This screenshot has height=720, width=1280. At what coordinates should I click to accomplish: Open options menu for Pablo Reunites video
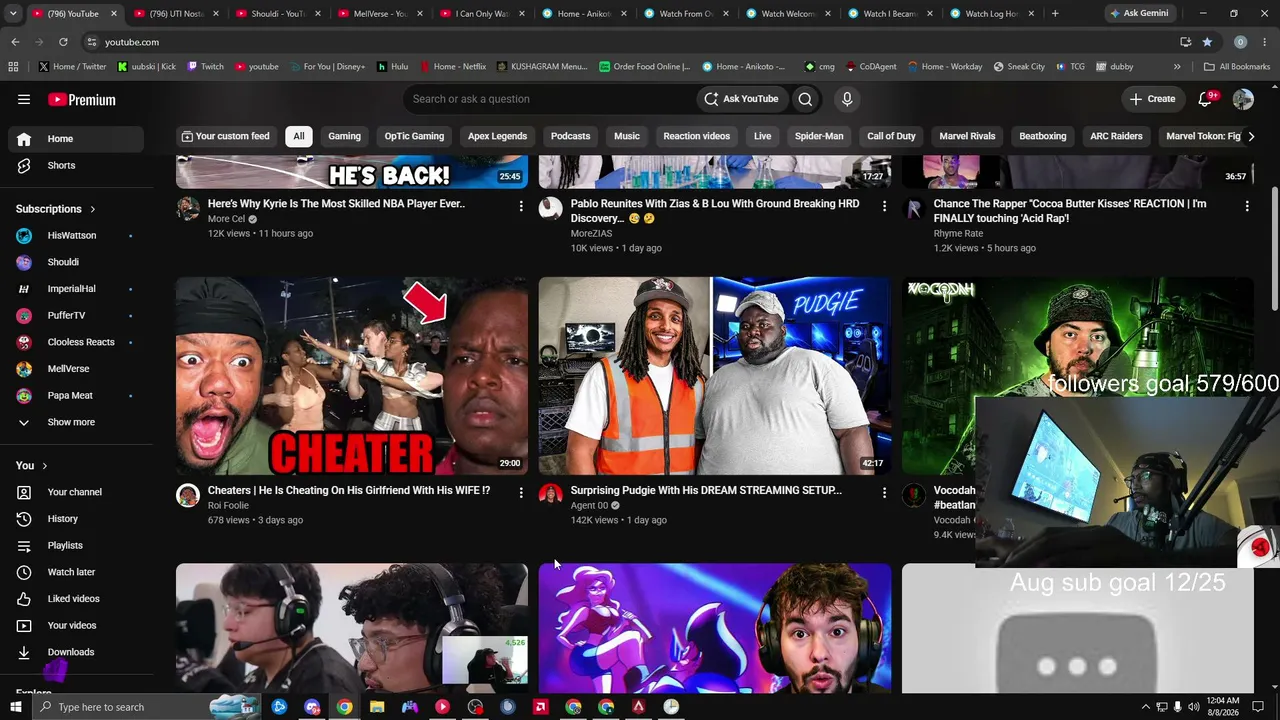pyautogui.click(x=884, y=206)
